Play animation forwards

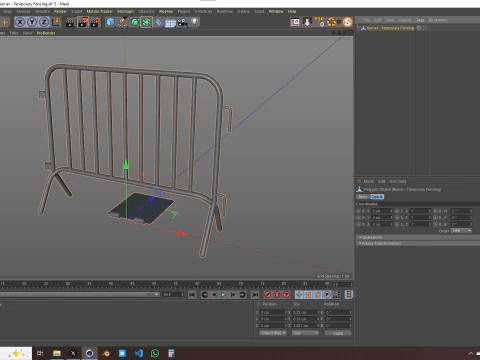pos(224,295)
